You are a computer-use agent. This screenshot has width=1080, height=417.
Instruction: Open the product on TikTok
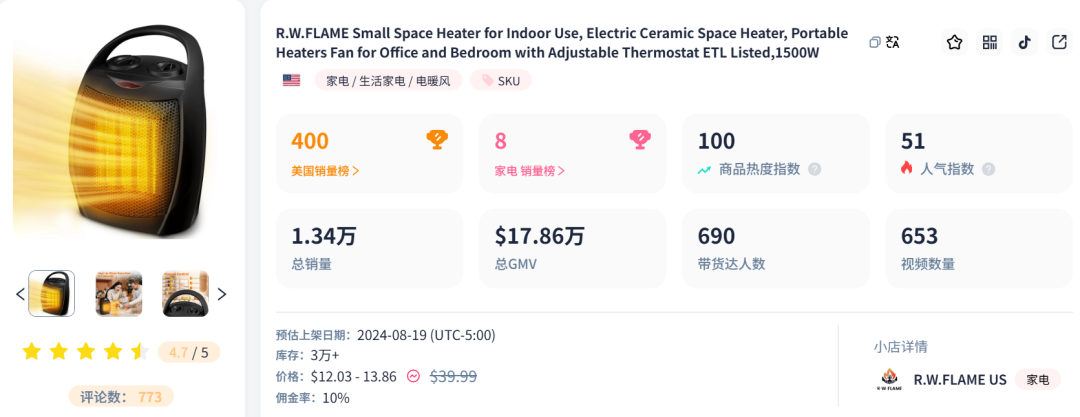pos(1024,42)
